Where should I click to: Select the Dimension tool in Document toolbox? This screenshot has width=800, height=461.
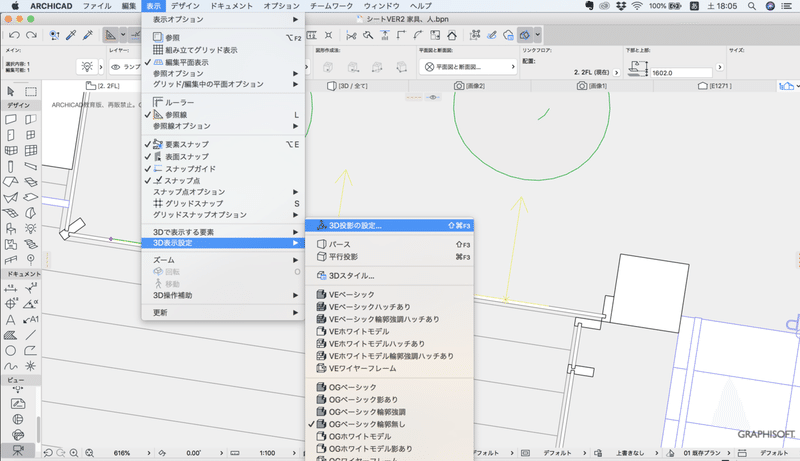click(11, 288)
